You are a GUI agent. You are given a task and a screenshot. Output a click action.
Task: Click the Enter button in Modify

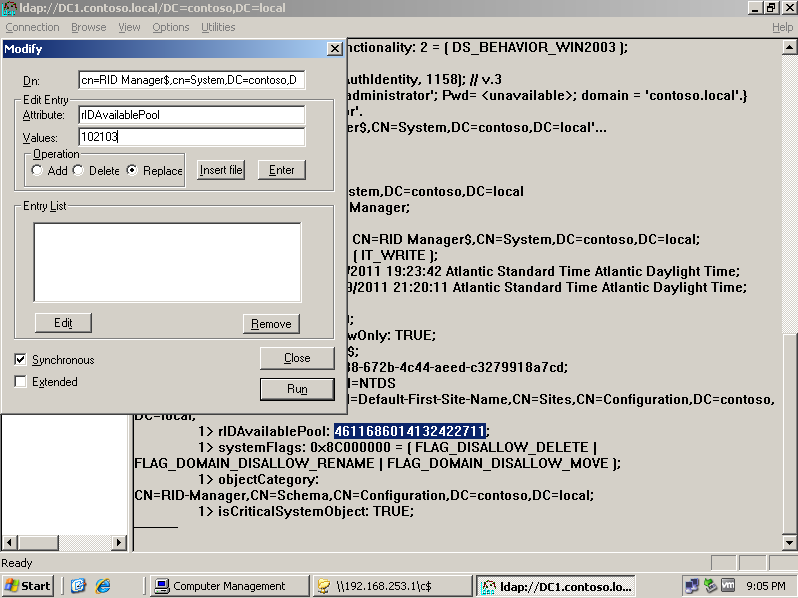[x=281, y=170]
